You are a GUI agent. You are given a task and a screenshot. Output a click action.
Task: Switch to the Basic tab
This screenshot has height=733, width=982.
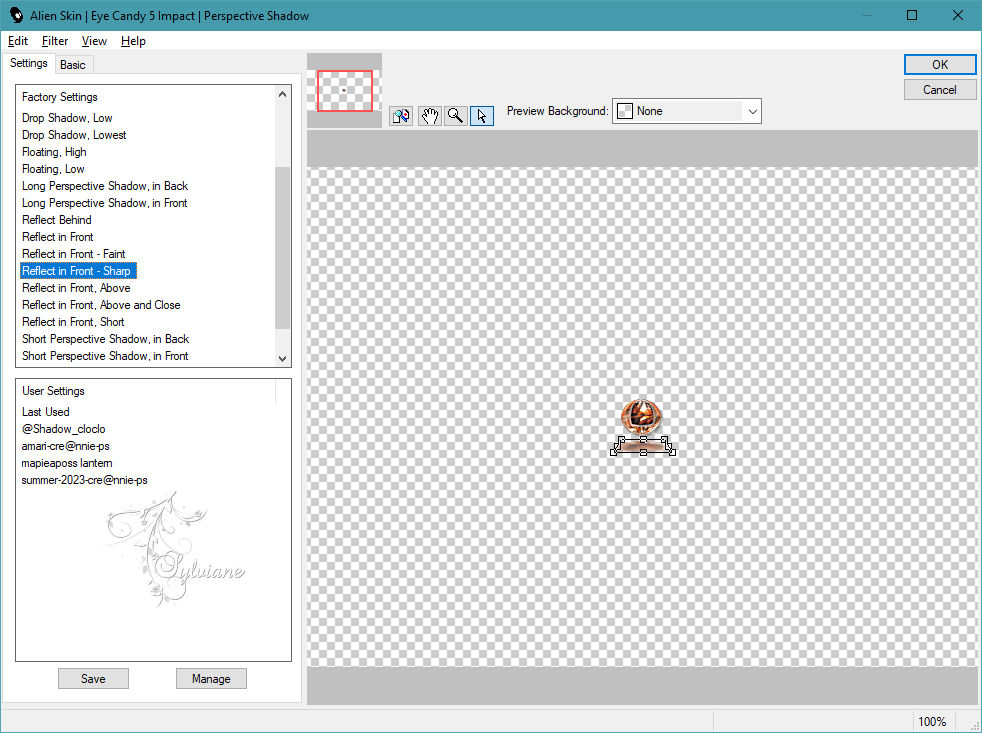pos(73,65)
